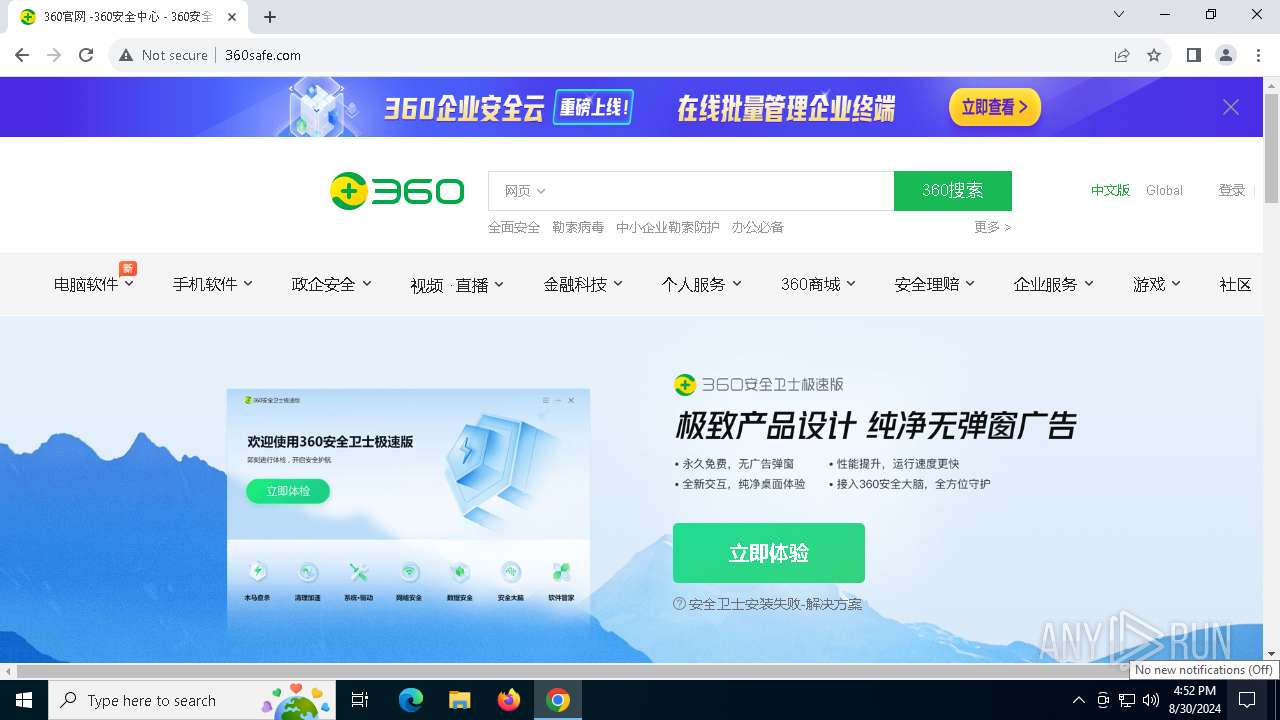This screenshot has width=1280, height=720.
Task: Open the 全面安全 suggestion link
Action: pos(514,227)
